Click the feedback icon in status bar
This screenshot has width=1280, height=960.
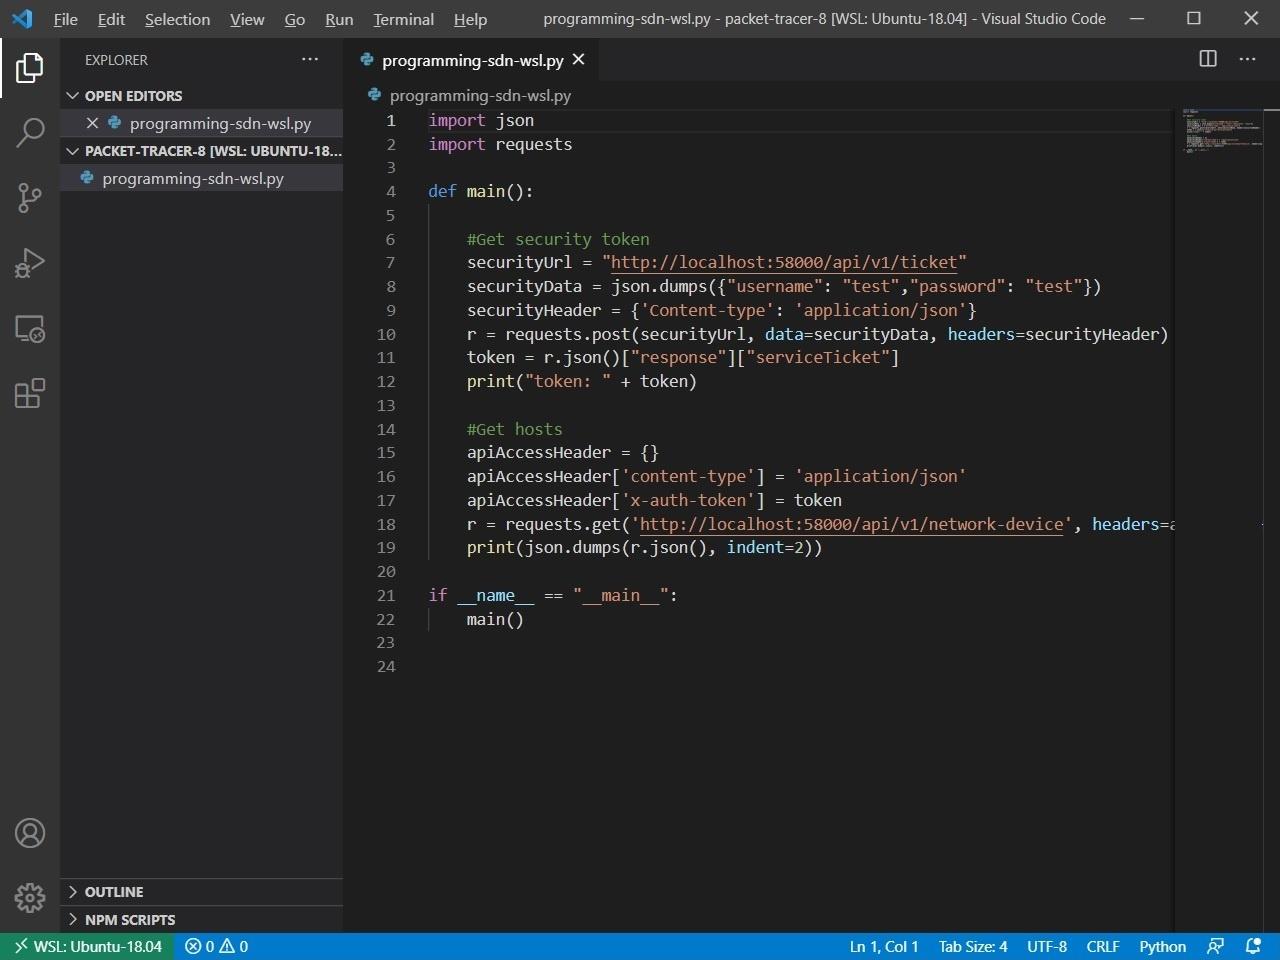(x=1216, y=946)
